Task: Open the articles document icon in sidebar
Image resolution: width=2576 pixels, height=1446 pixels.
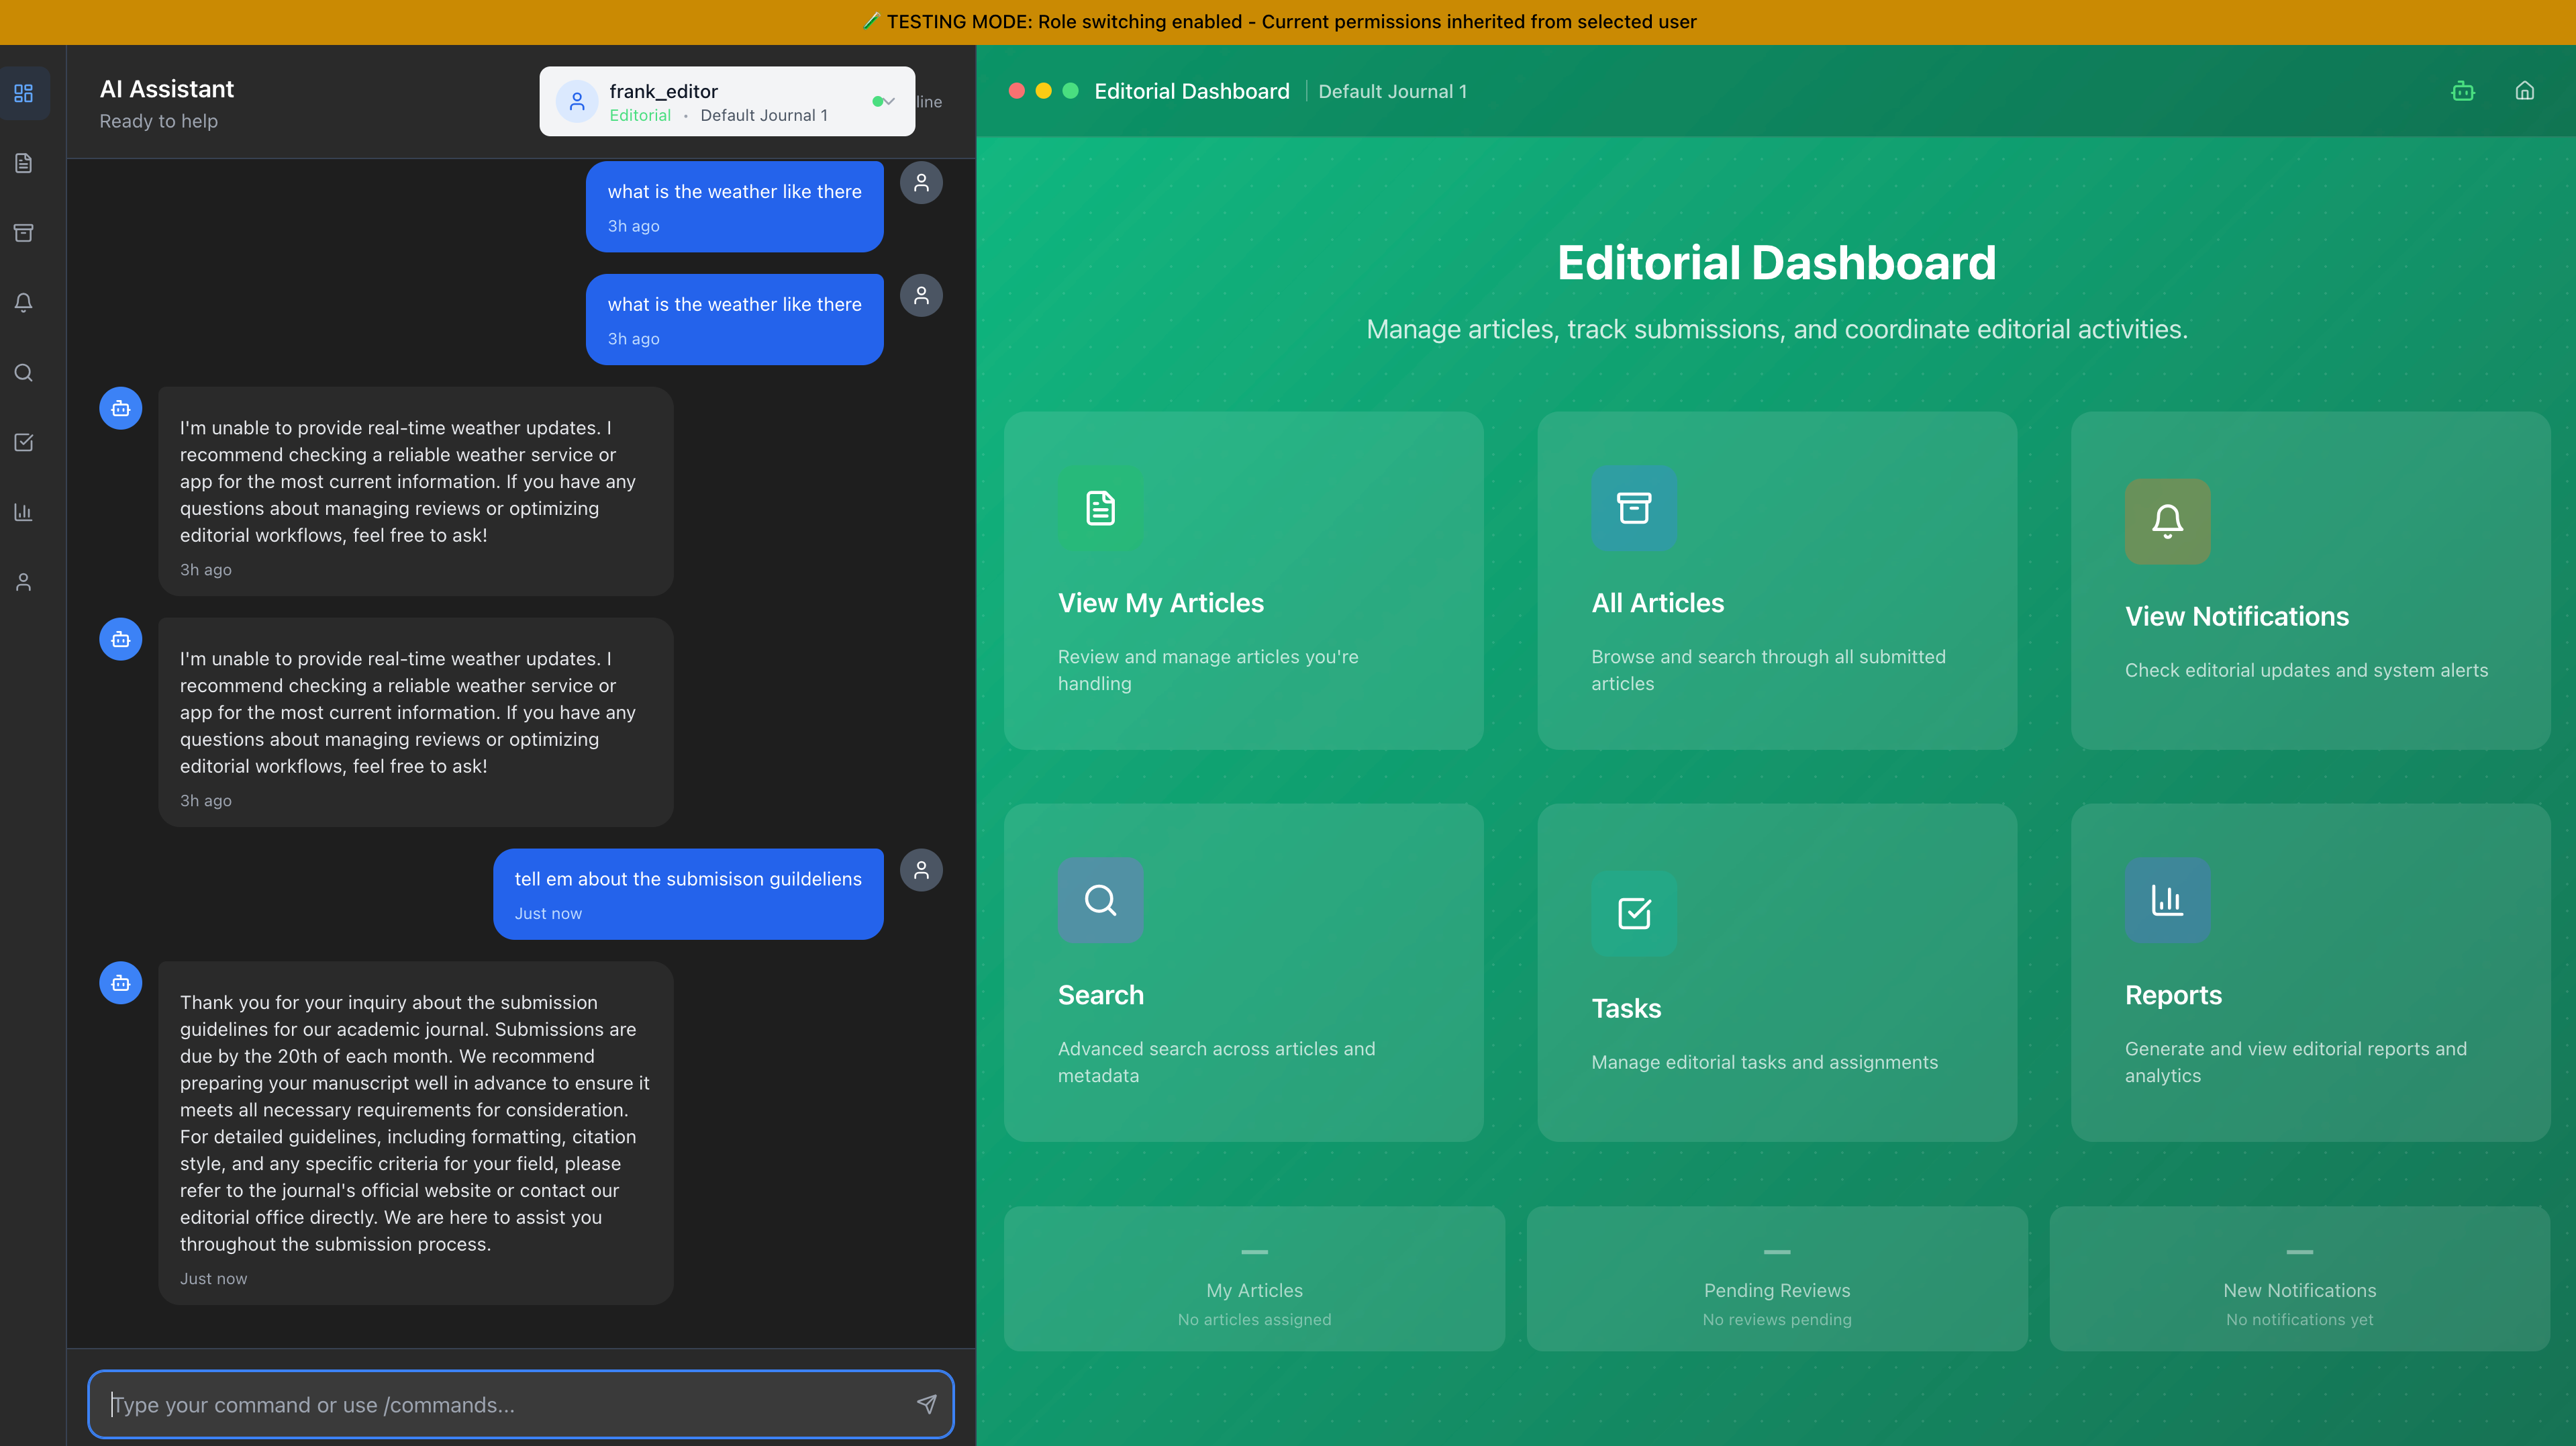Action: [x=24, y=163]
